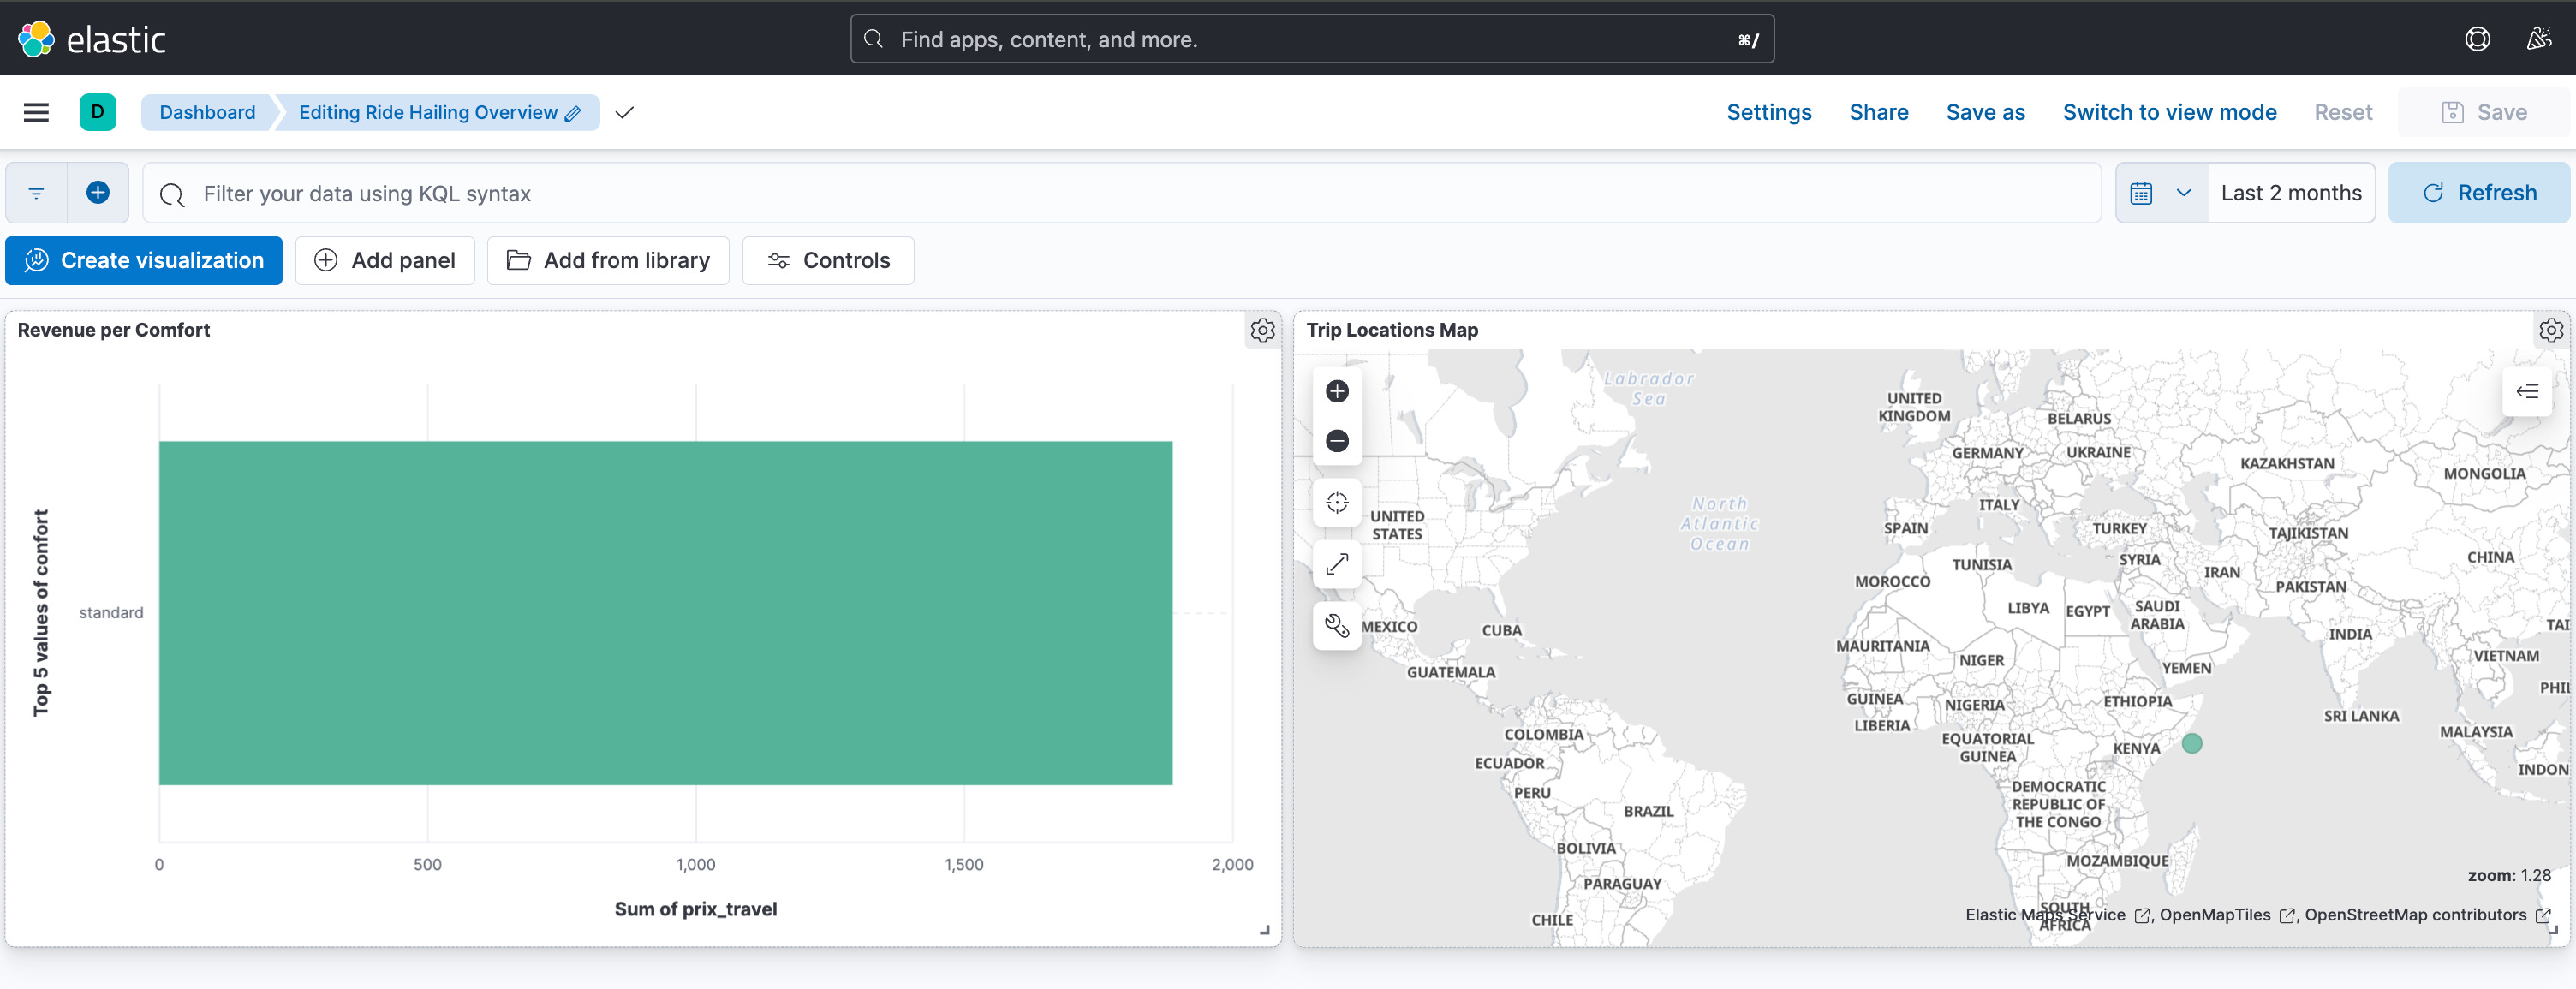Click Create visualization button
2576x989 pixels.
click(x=144, y=261)
